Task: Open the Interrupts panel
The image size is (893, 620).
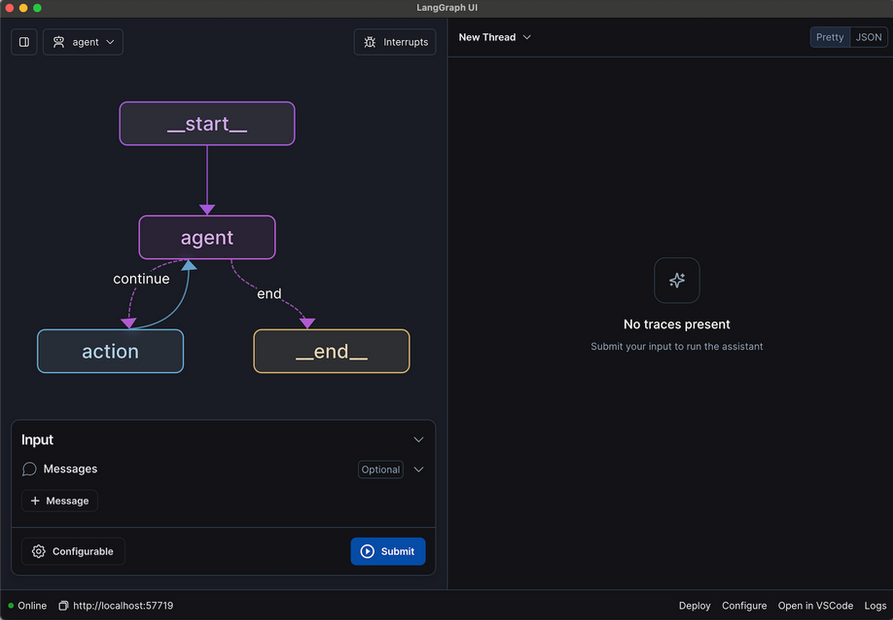Action: tap(395, 42)
